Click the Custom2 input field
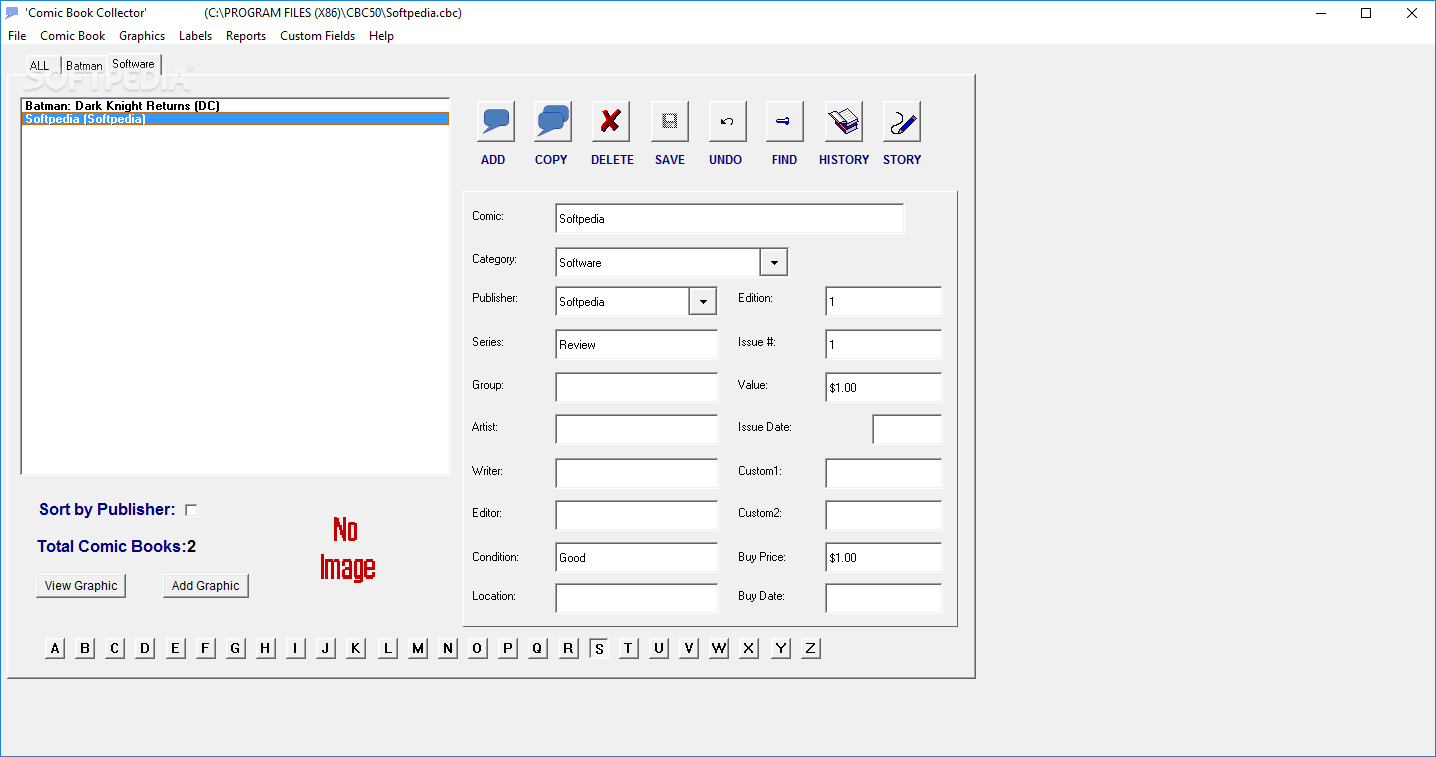1436x757 pixels. point(884,515)
